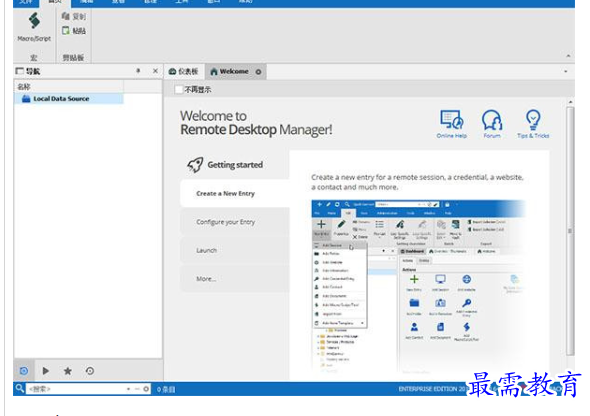Switch to the dashboard (仪表板) tab
Image resolution: width=590 pixels, height=416 pixels.
pyautogui.click(x=184, y=71)
